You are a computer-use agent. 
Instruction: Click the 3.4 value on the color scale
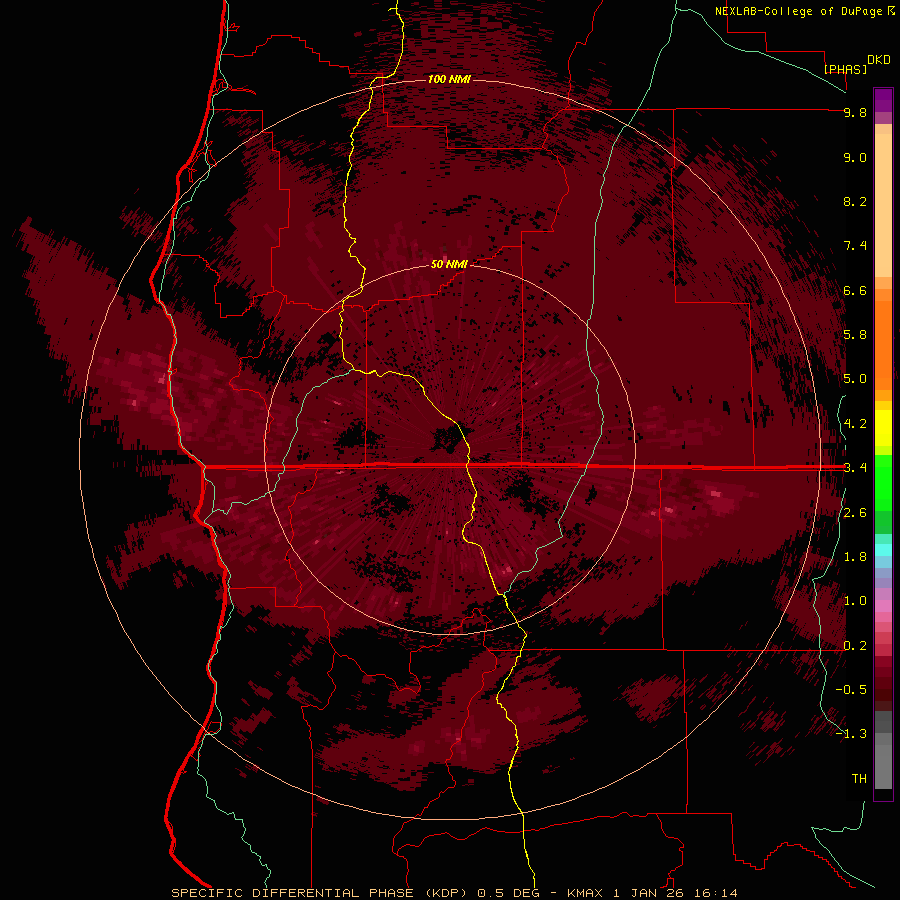(855, 468)
